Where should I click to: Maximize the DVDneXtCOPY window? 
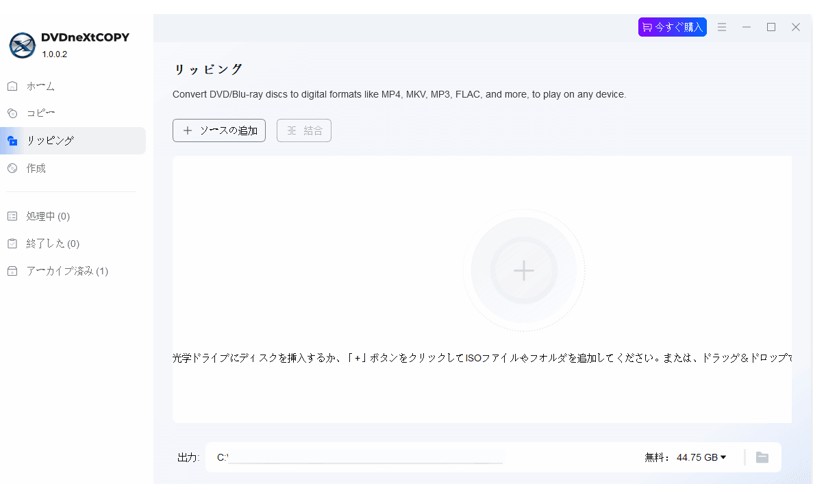click(x=771, y=27)
